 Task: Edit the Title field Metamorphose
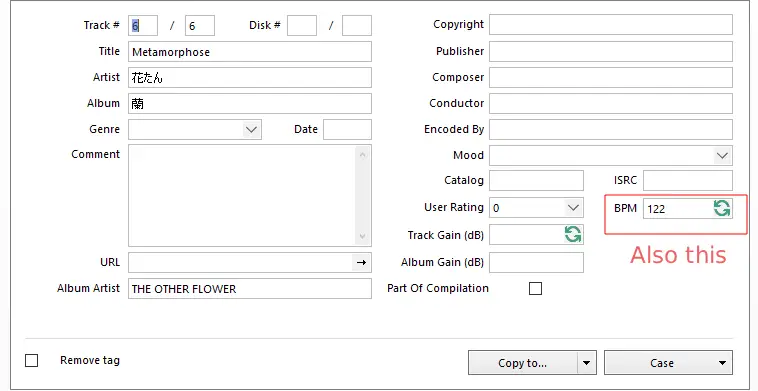tap(250, 52)
